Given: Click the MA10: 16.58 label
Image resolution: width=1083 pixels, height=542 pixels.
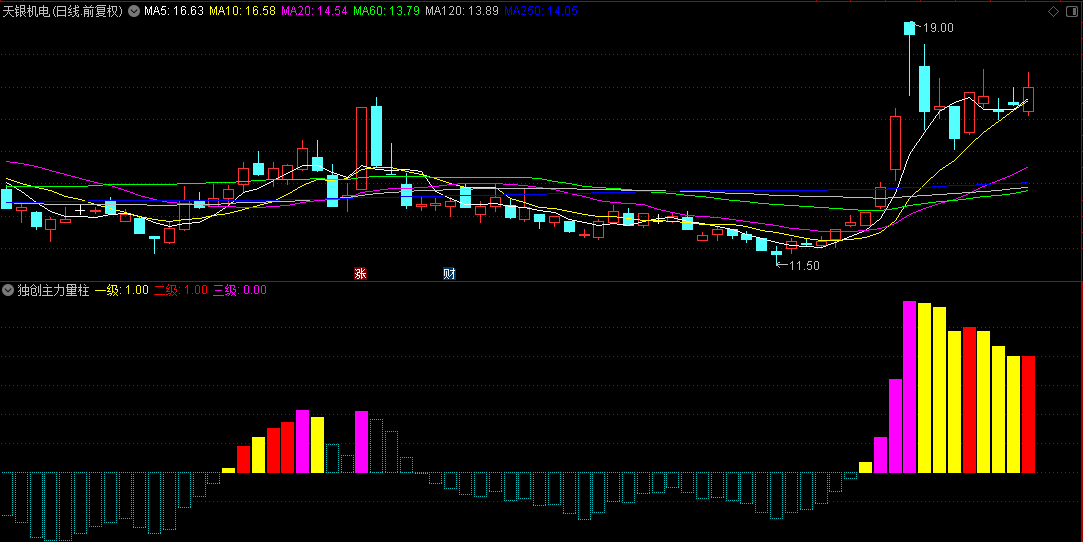Looking at the screenshot, I should pos(242,11).
